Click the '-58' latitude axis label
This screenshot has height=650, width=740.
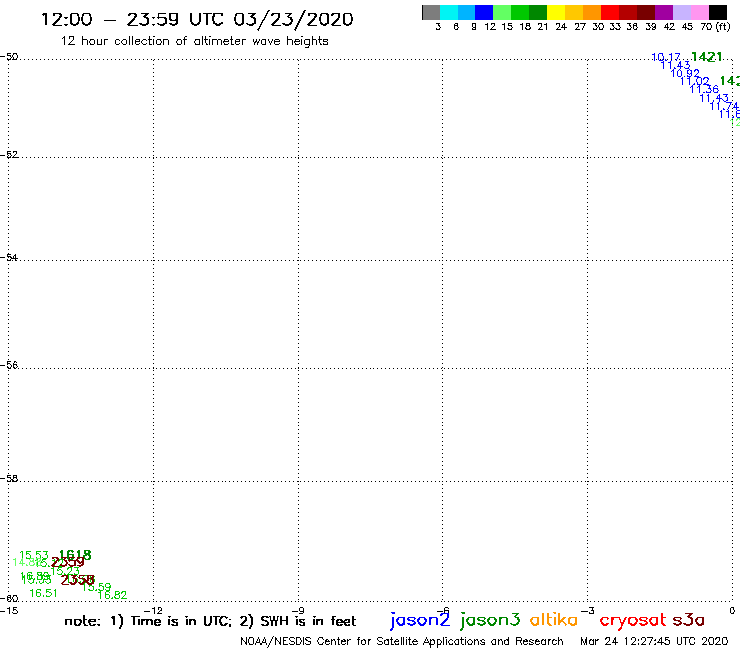(9, 479)
